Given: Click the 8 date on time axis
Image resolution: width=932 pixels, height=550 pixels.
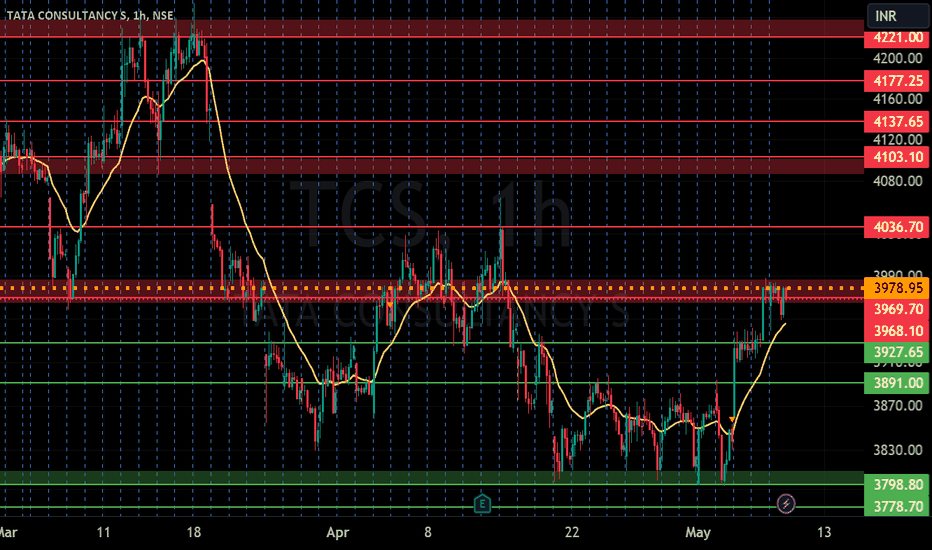Looking at the screenshot, I should [427, 532].
